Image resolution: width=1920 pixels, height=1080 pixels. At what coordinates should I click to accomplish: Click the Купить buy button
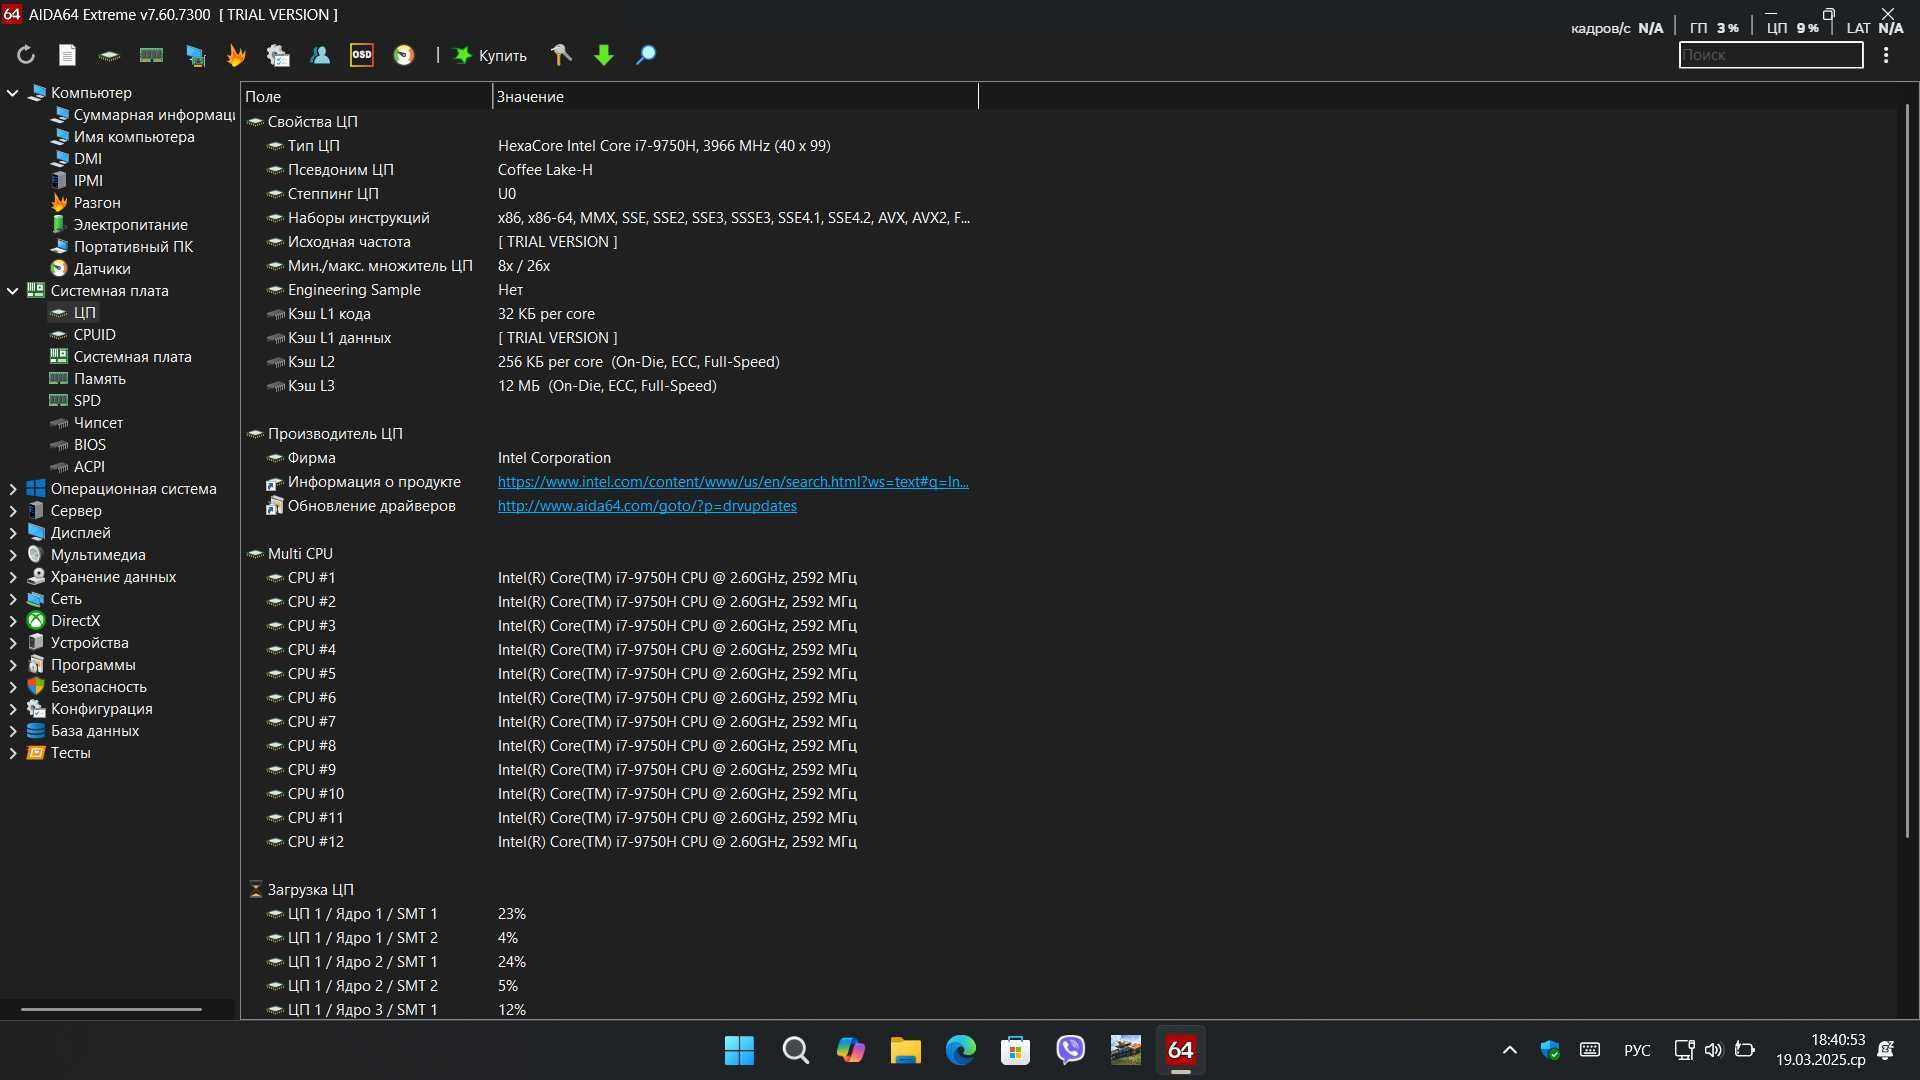(x=491, y=55)
